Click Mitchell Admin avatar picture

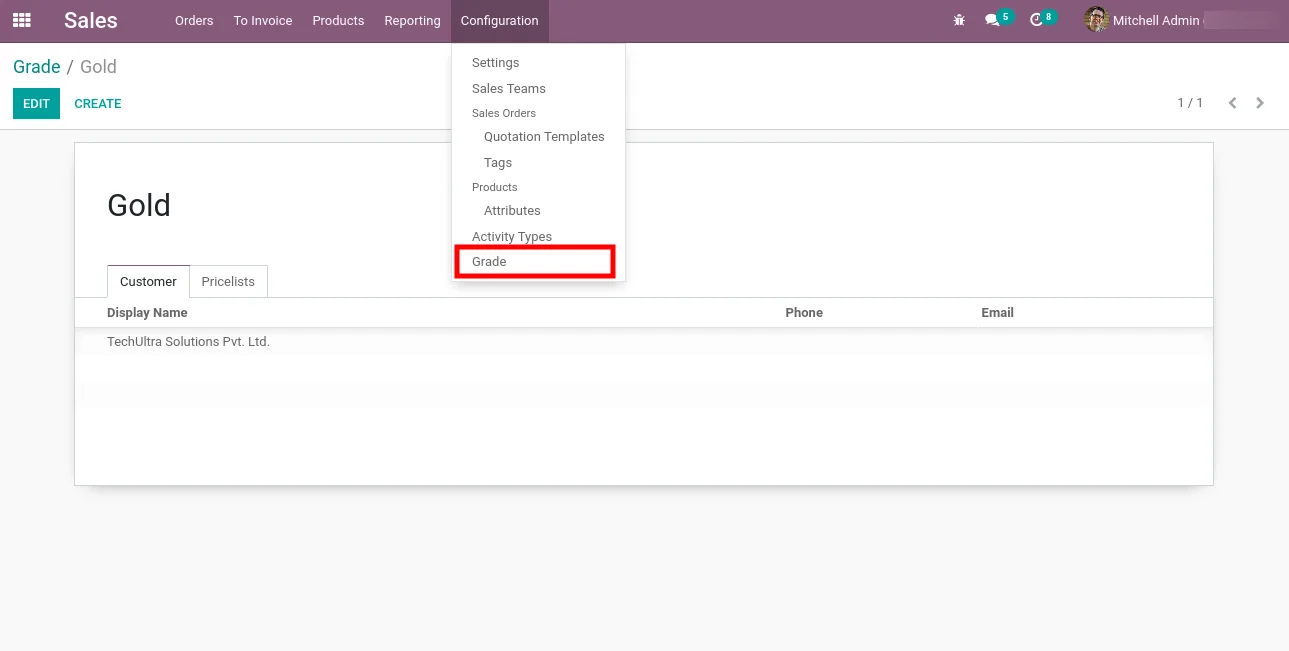click(1096, 20)
